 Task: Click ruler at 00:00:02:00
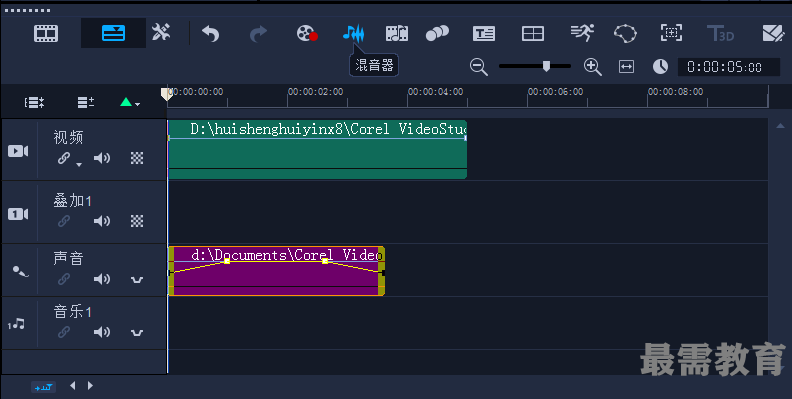315,92
